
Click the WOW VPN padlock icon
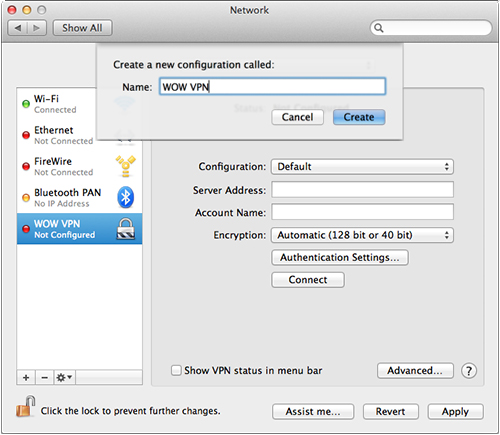coord(126,229)
